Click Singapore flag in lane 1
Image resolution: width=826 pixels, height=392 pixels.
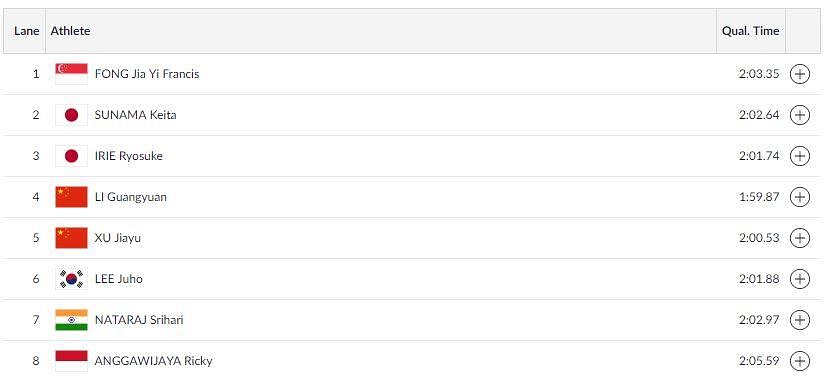pyautogui.click(x=71, y=74)
